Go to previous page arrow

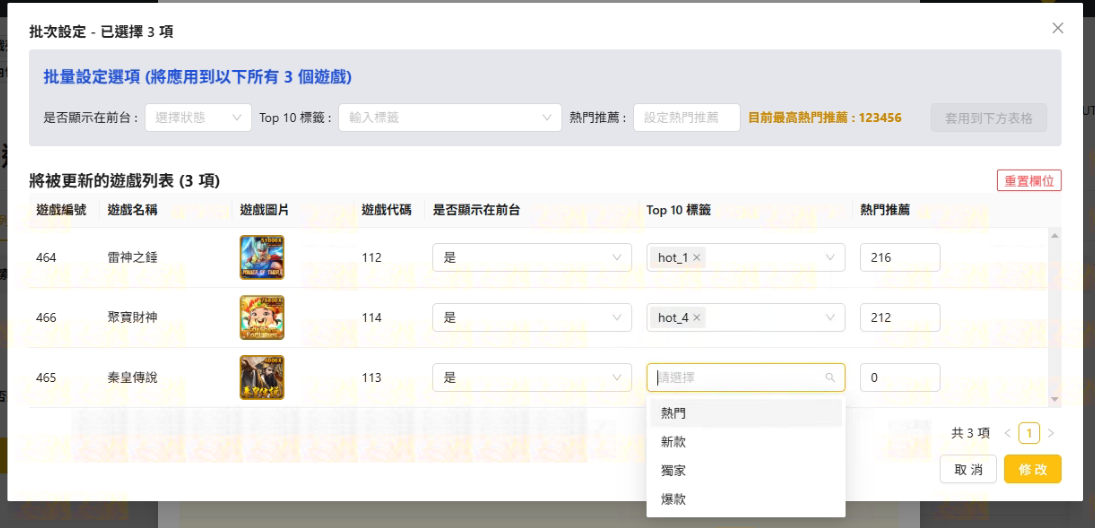1007,433
